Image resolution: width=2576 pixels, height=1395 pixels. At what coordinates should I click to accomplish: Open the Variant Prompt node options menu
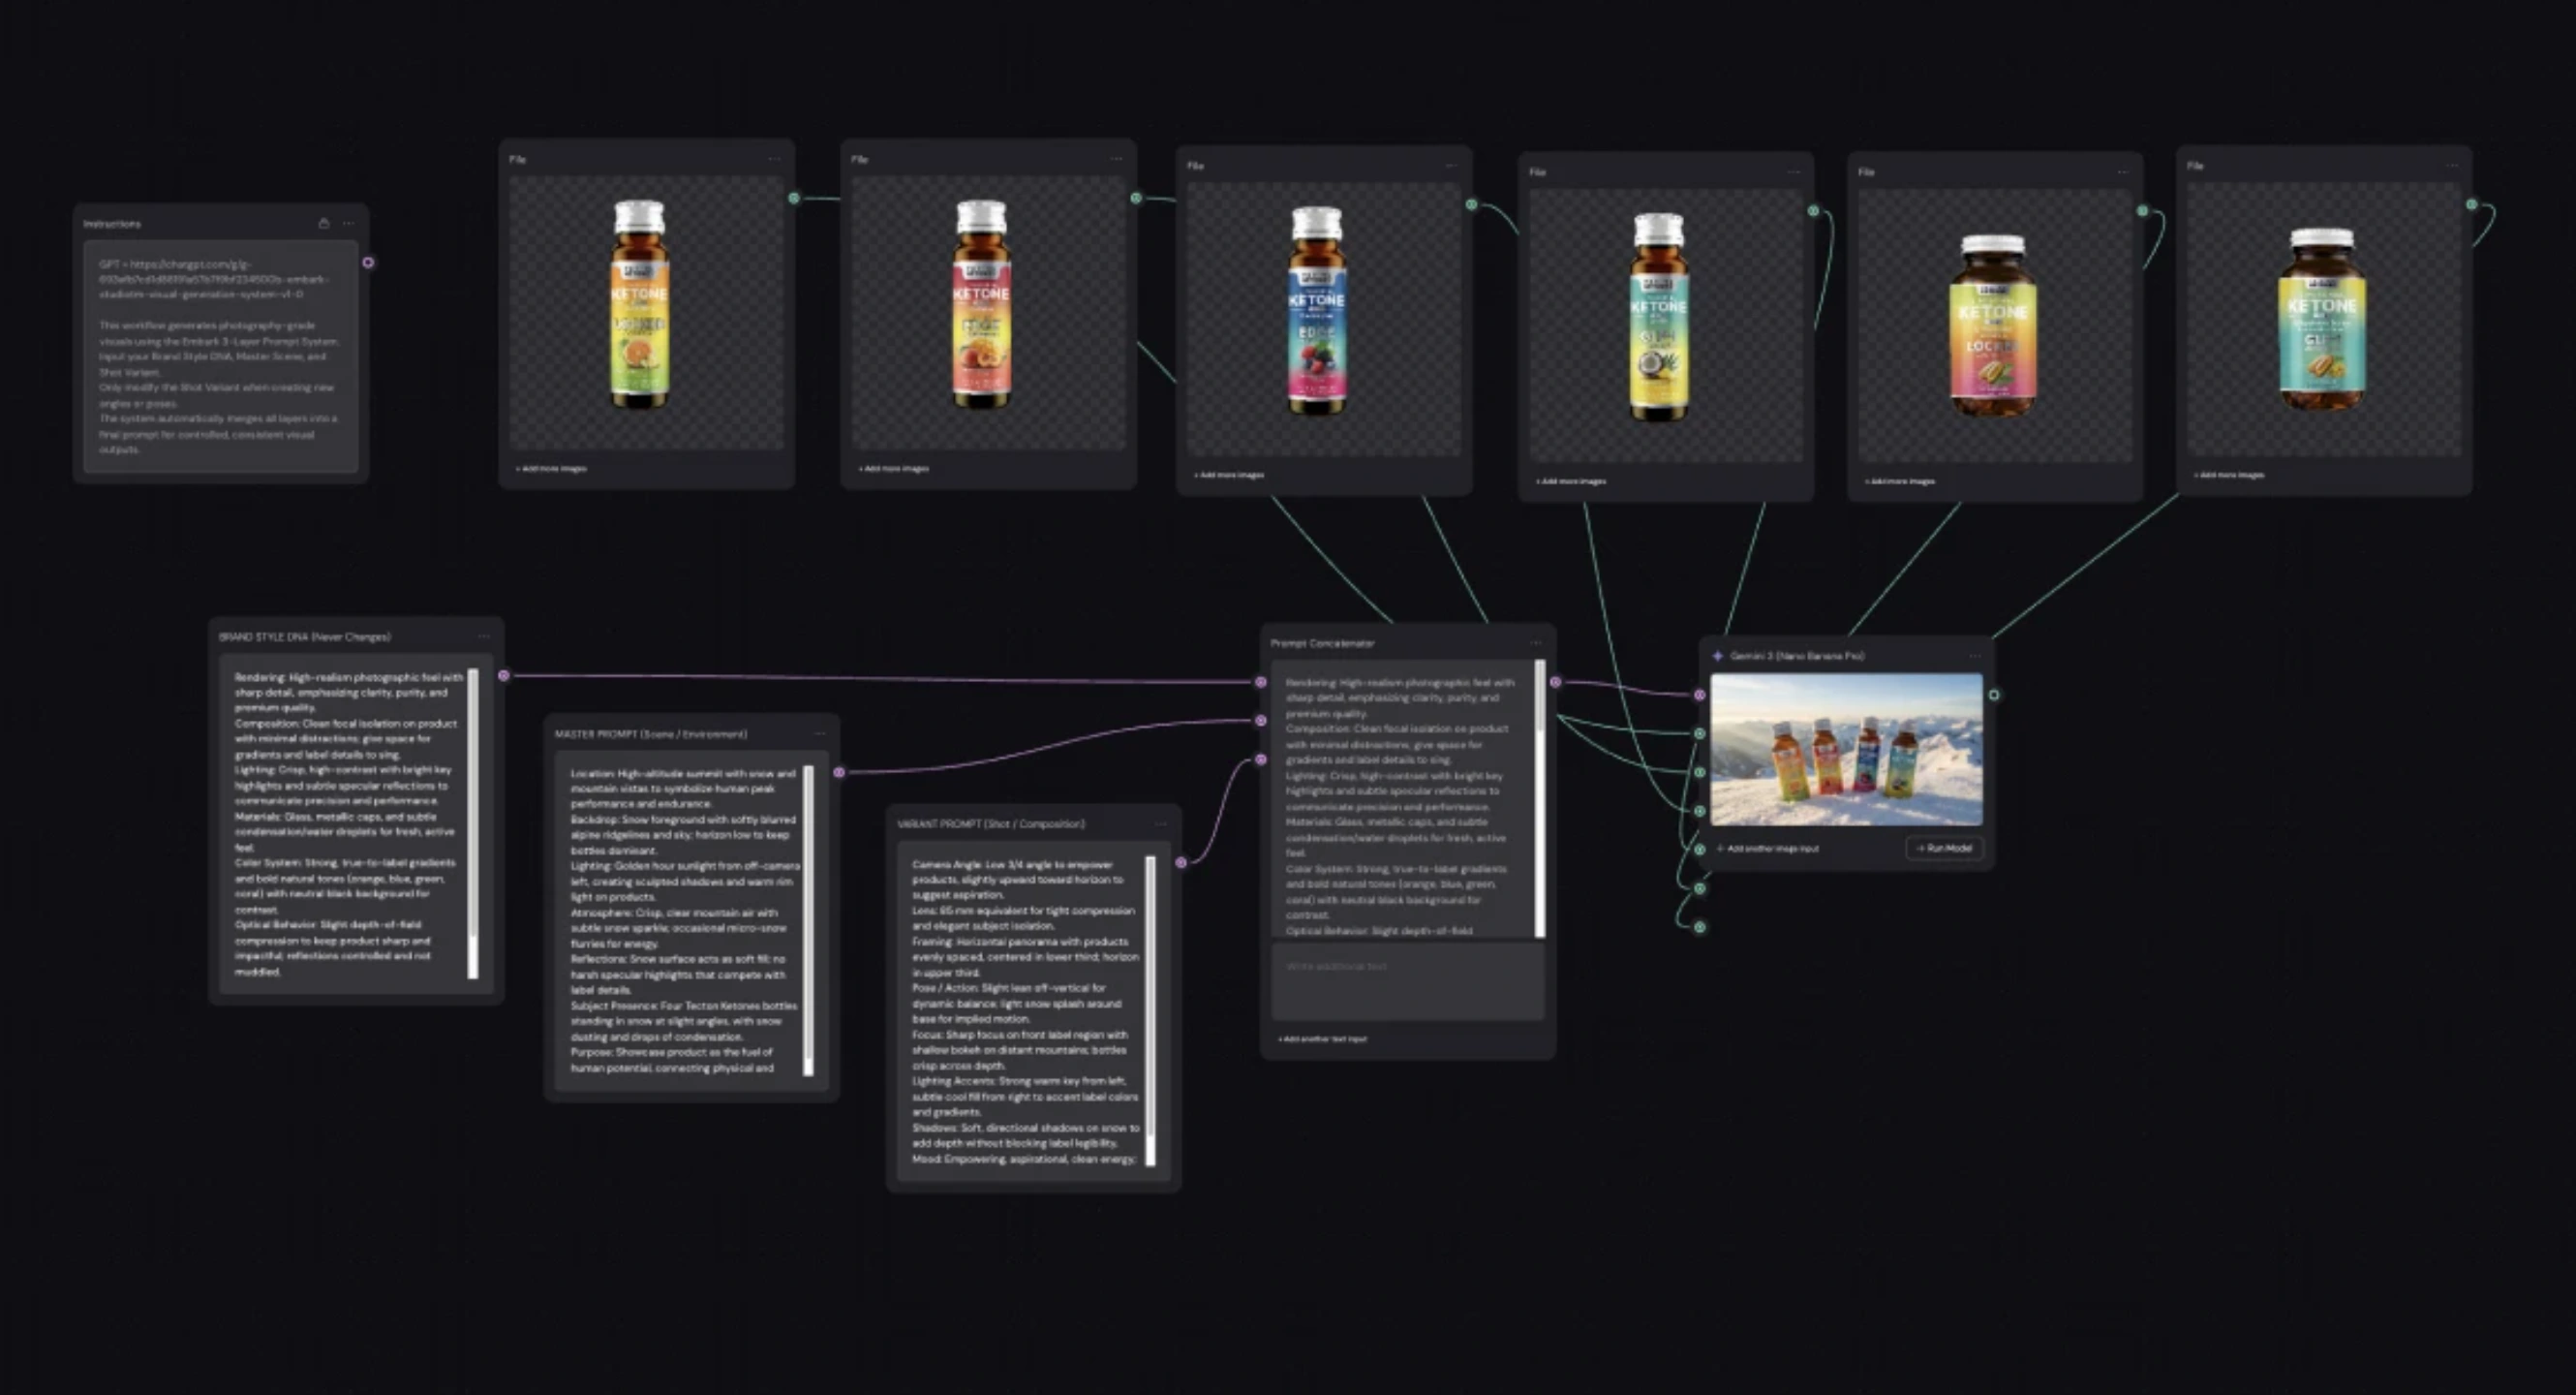[x=1160, y=824]
